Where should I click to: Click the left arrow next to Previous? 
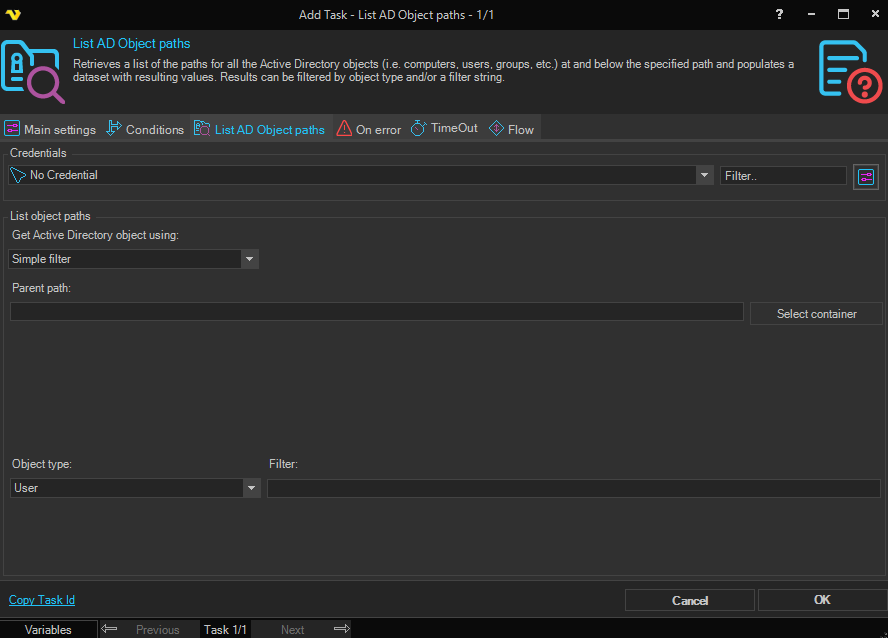[110, 629]
